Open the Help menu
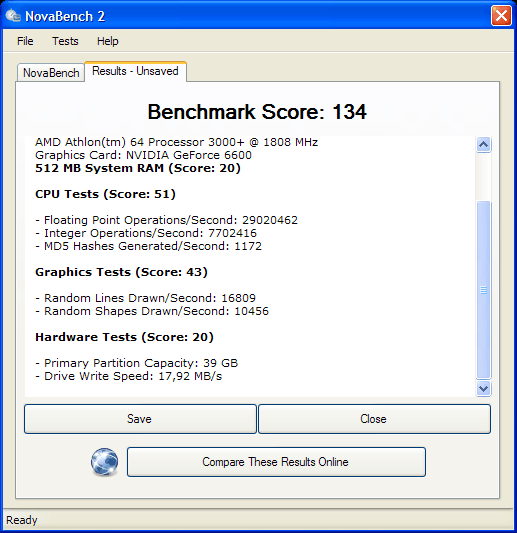The width and height of the screenshot is (517, 533). (108, 41)
